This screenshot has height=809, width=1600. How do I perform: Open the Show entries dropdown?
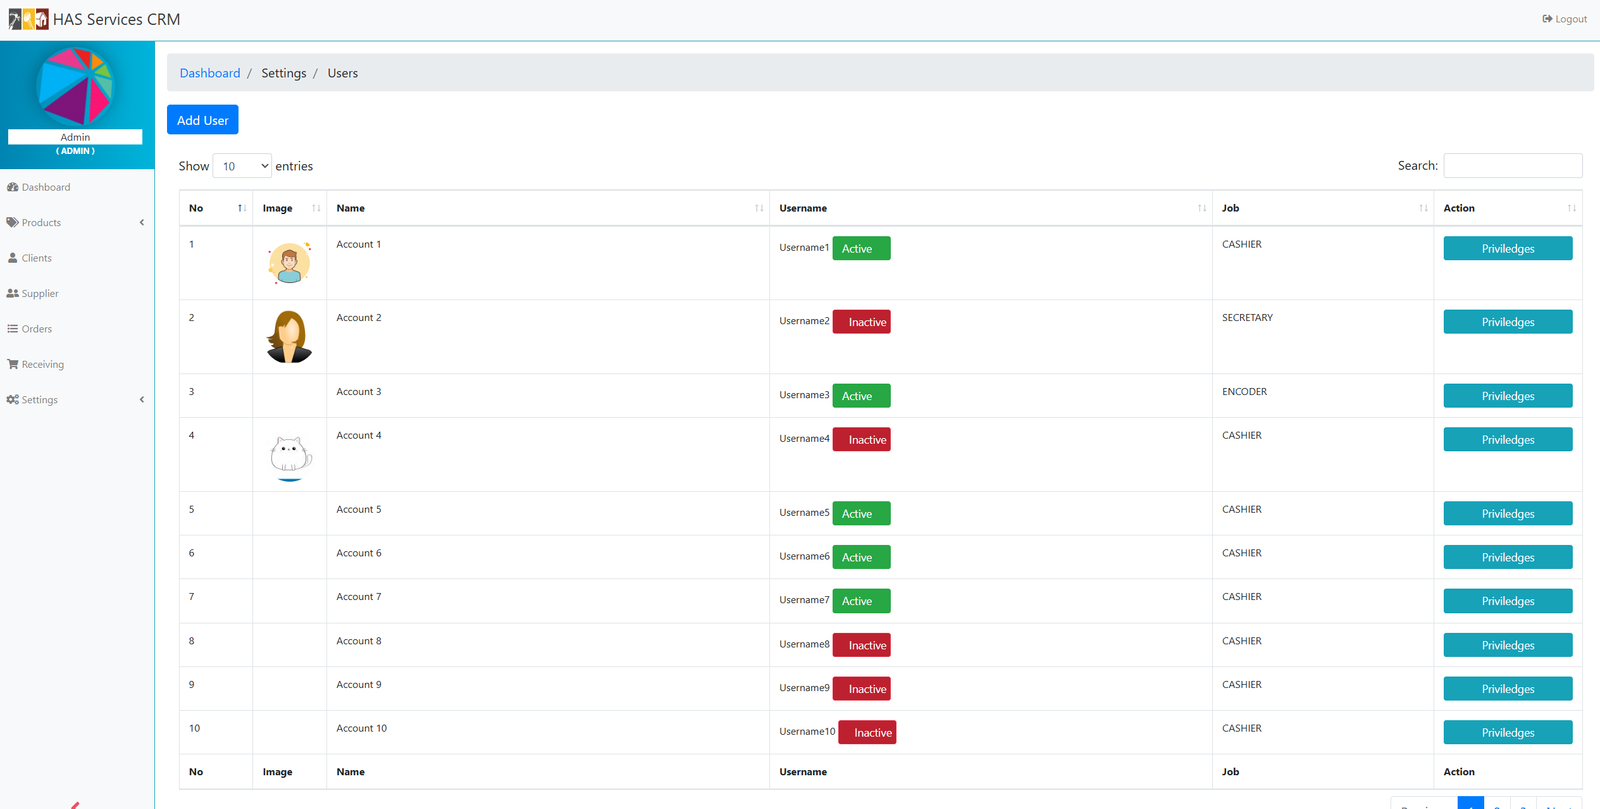[242, 166]
